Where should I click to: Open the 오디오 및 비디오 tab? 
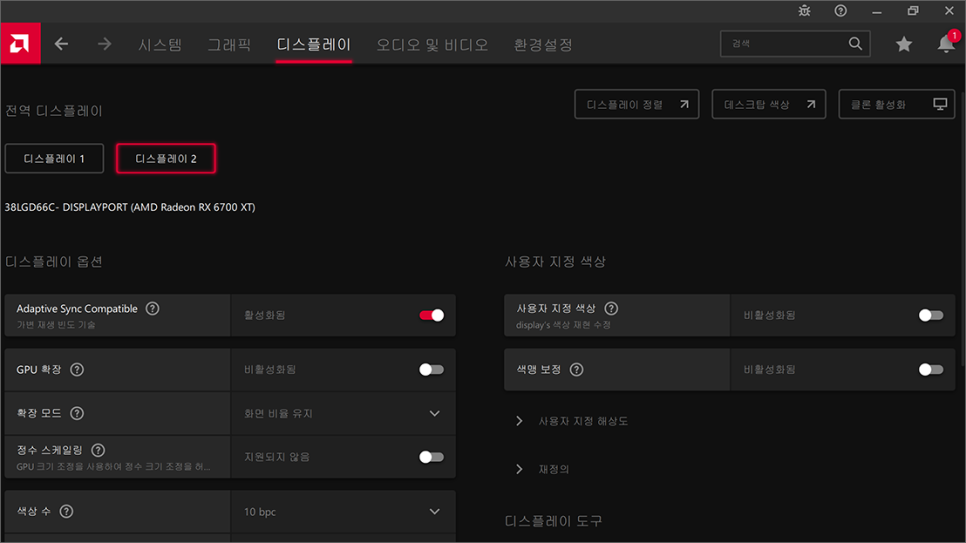click(432, 45)
